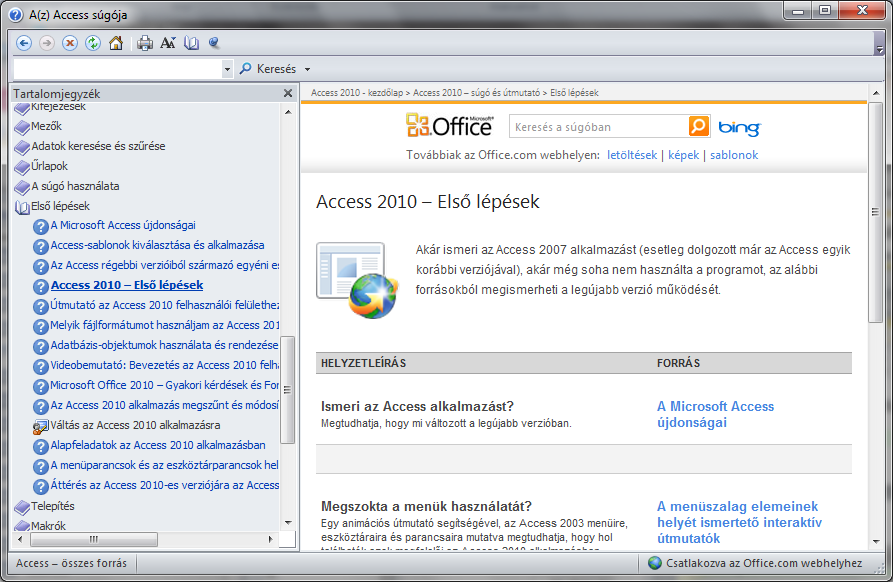The image size is (893, 582).
Task: Change font size with the AA icon
Action: pyautogui.click(x=168, y=43)
